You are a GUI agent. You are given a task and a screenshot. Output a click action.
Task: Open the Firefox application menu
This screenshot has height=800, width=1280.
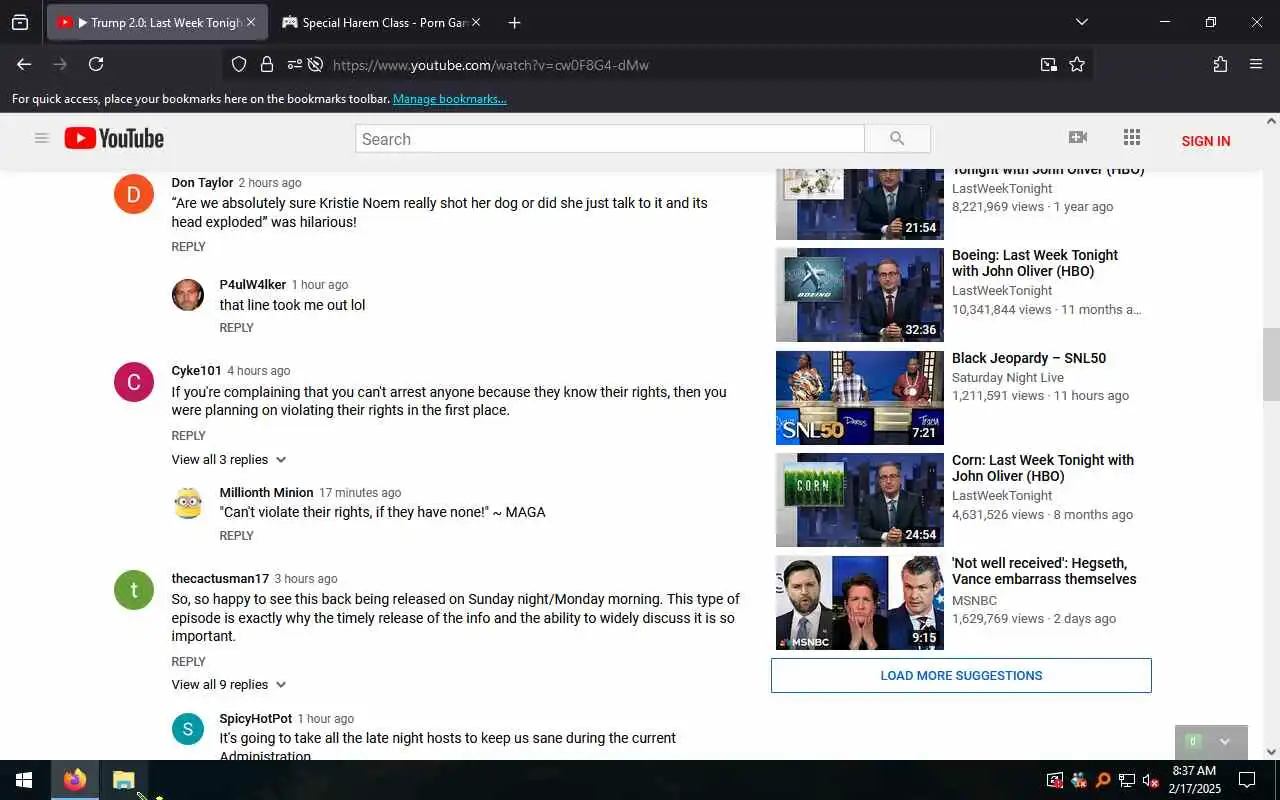point(1256,64)
